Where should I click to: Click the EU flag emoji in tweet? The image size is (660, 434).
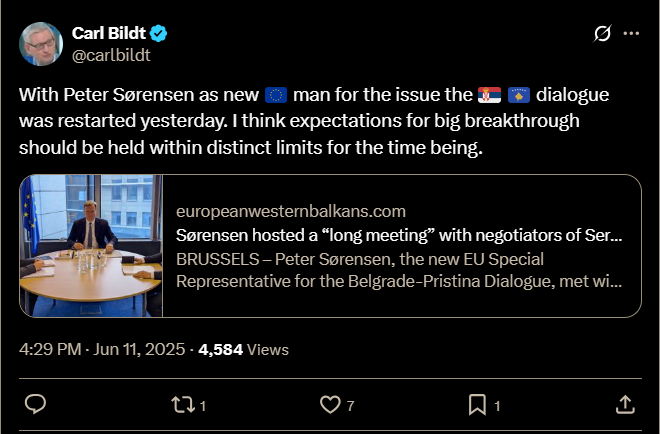coord(276,95)
